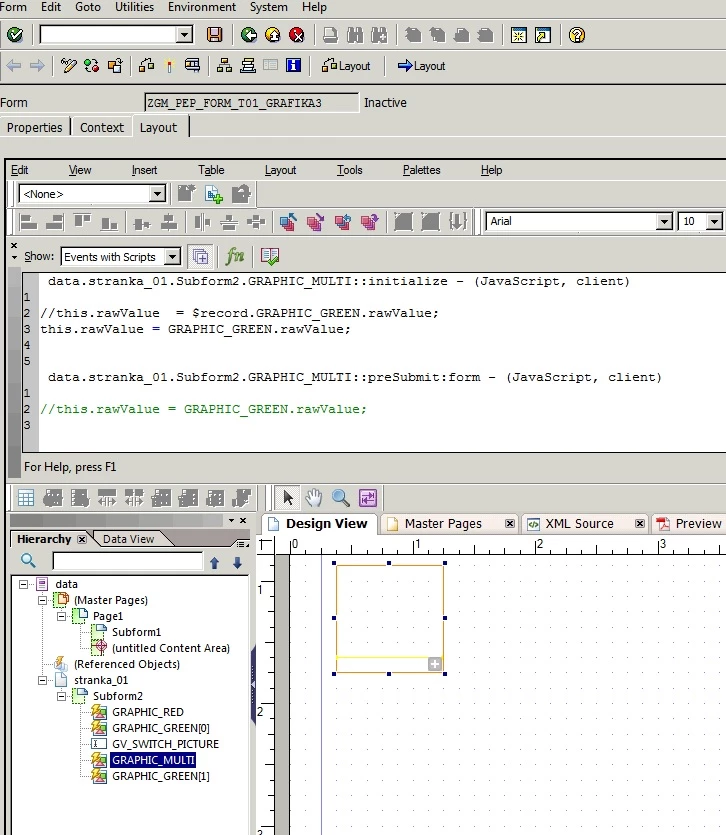Select Subform1 in the hierarchy
The image size is (726, 835).
click(136, 632)
